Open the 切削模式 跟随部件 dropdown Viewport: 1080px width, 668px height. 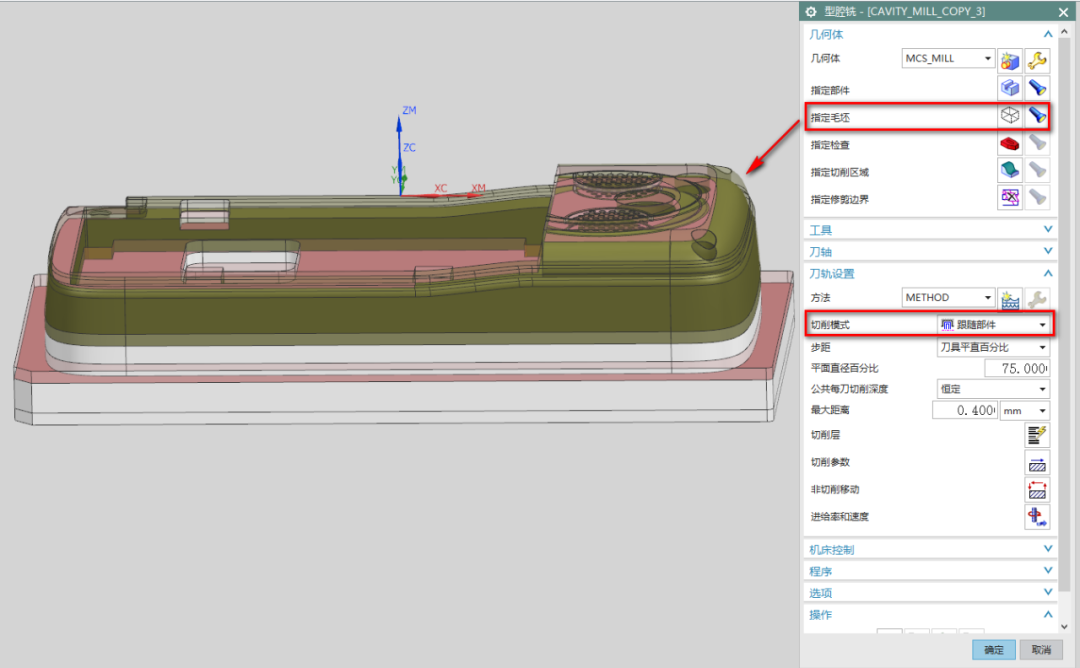pyautogui.click(x=992, y=325)
